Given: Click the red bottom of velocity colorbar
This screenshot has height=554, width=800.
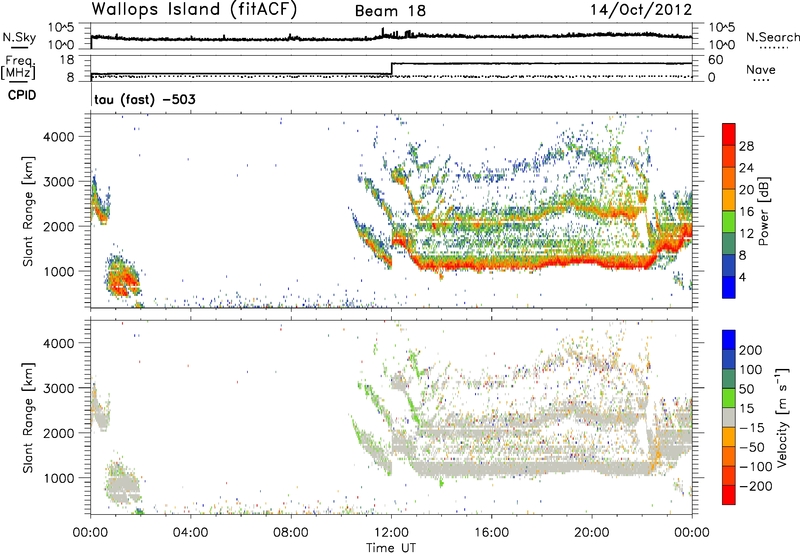Looking at the screenshot, I should pyautogui.click(x=729, y=495).
